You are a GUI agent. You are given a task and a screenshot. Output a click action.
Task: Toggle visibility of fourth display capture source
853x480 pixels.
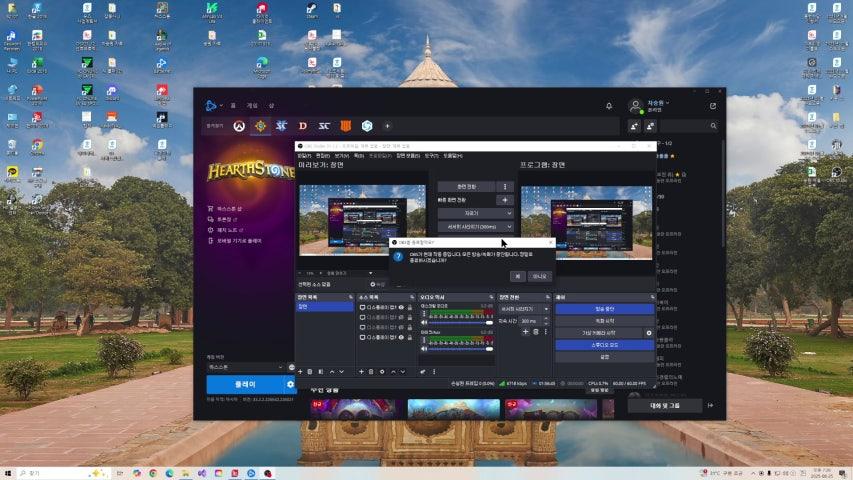401,337
